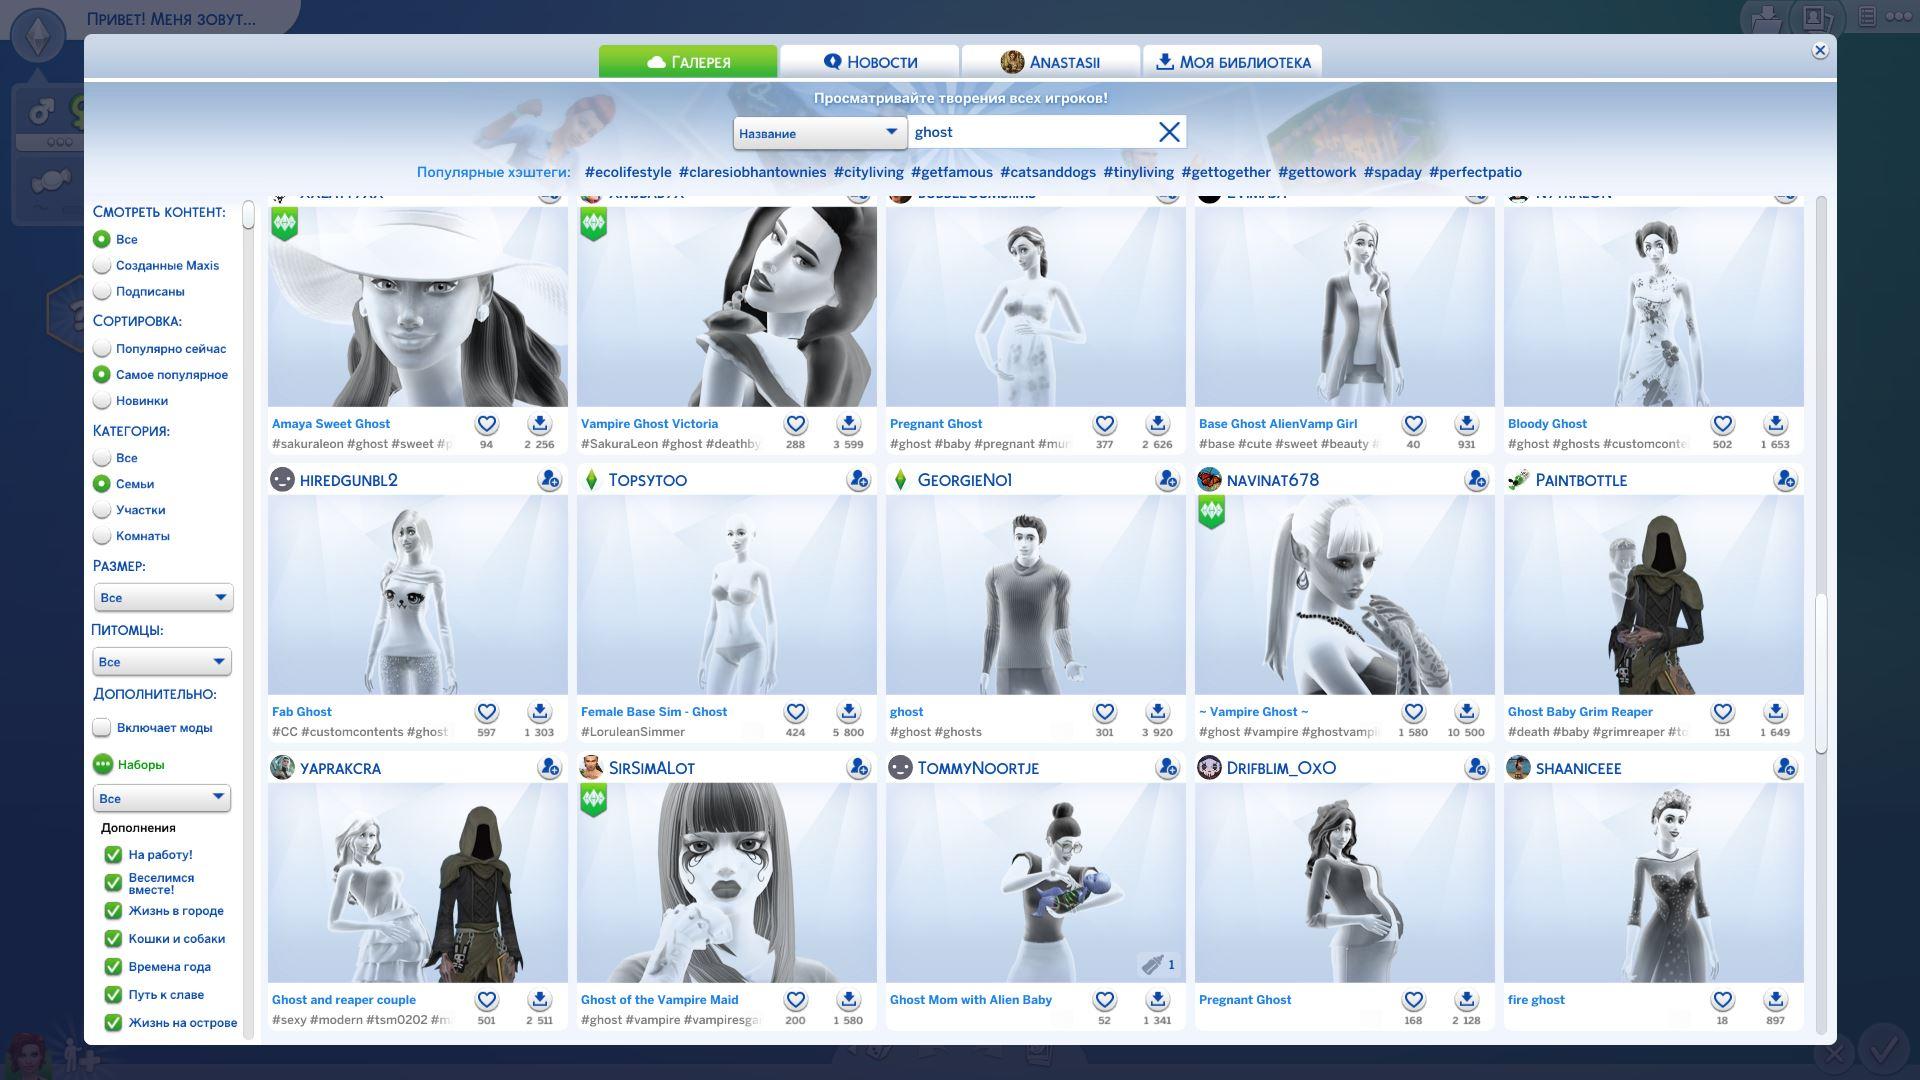Switch to the Моя библиотека tab
1920x1080 pixels.
[1232, 62]
